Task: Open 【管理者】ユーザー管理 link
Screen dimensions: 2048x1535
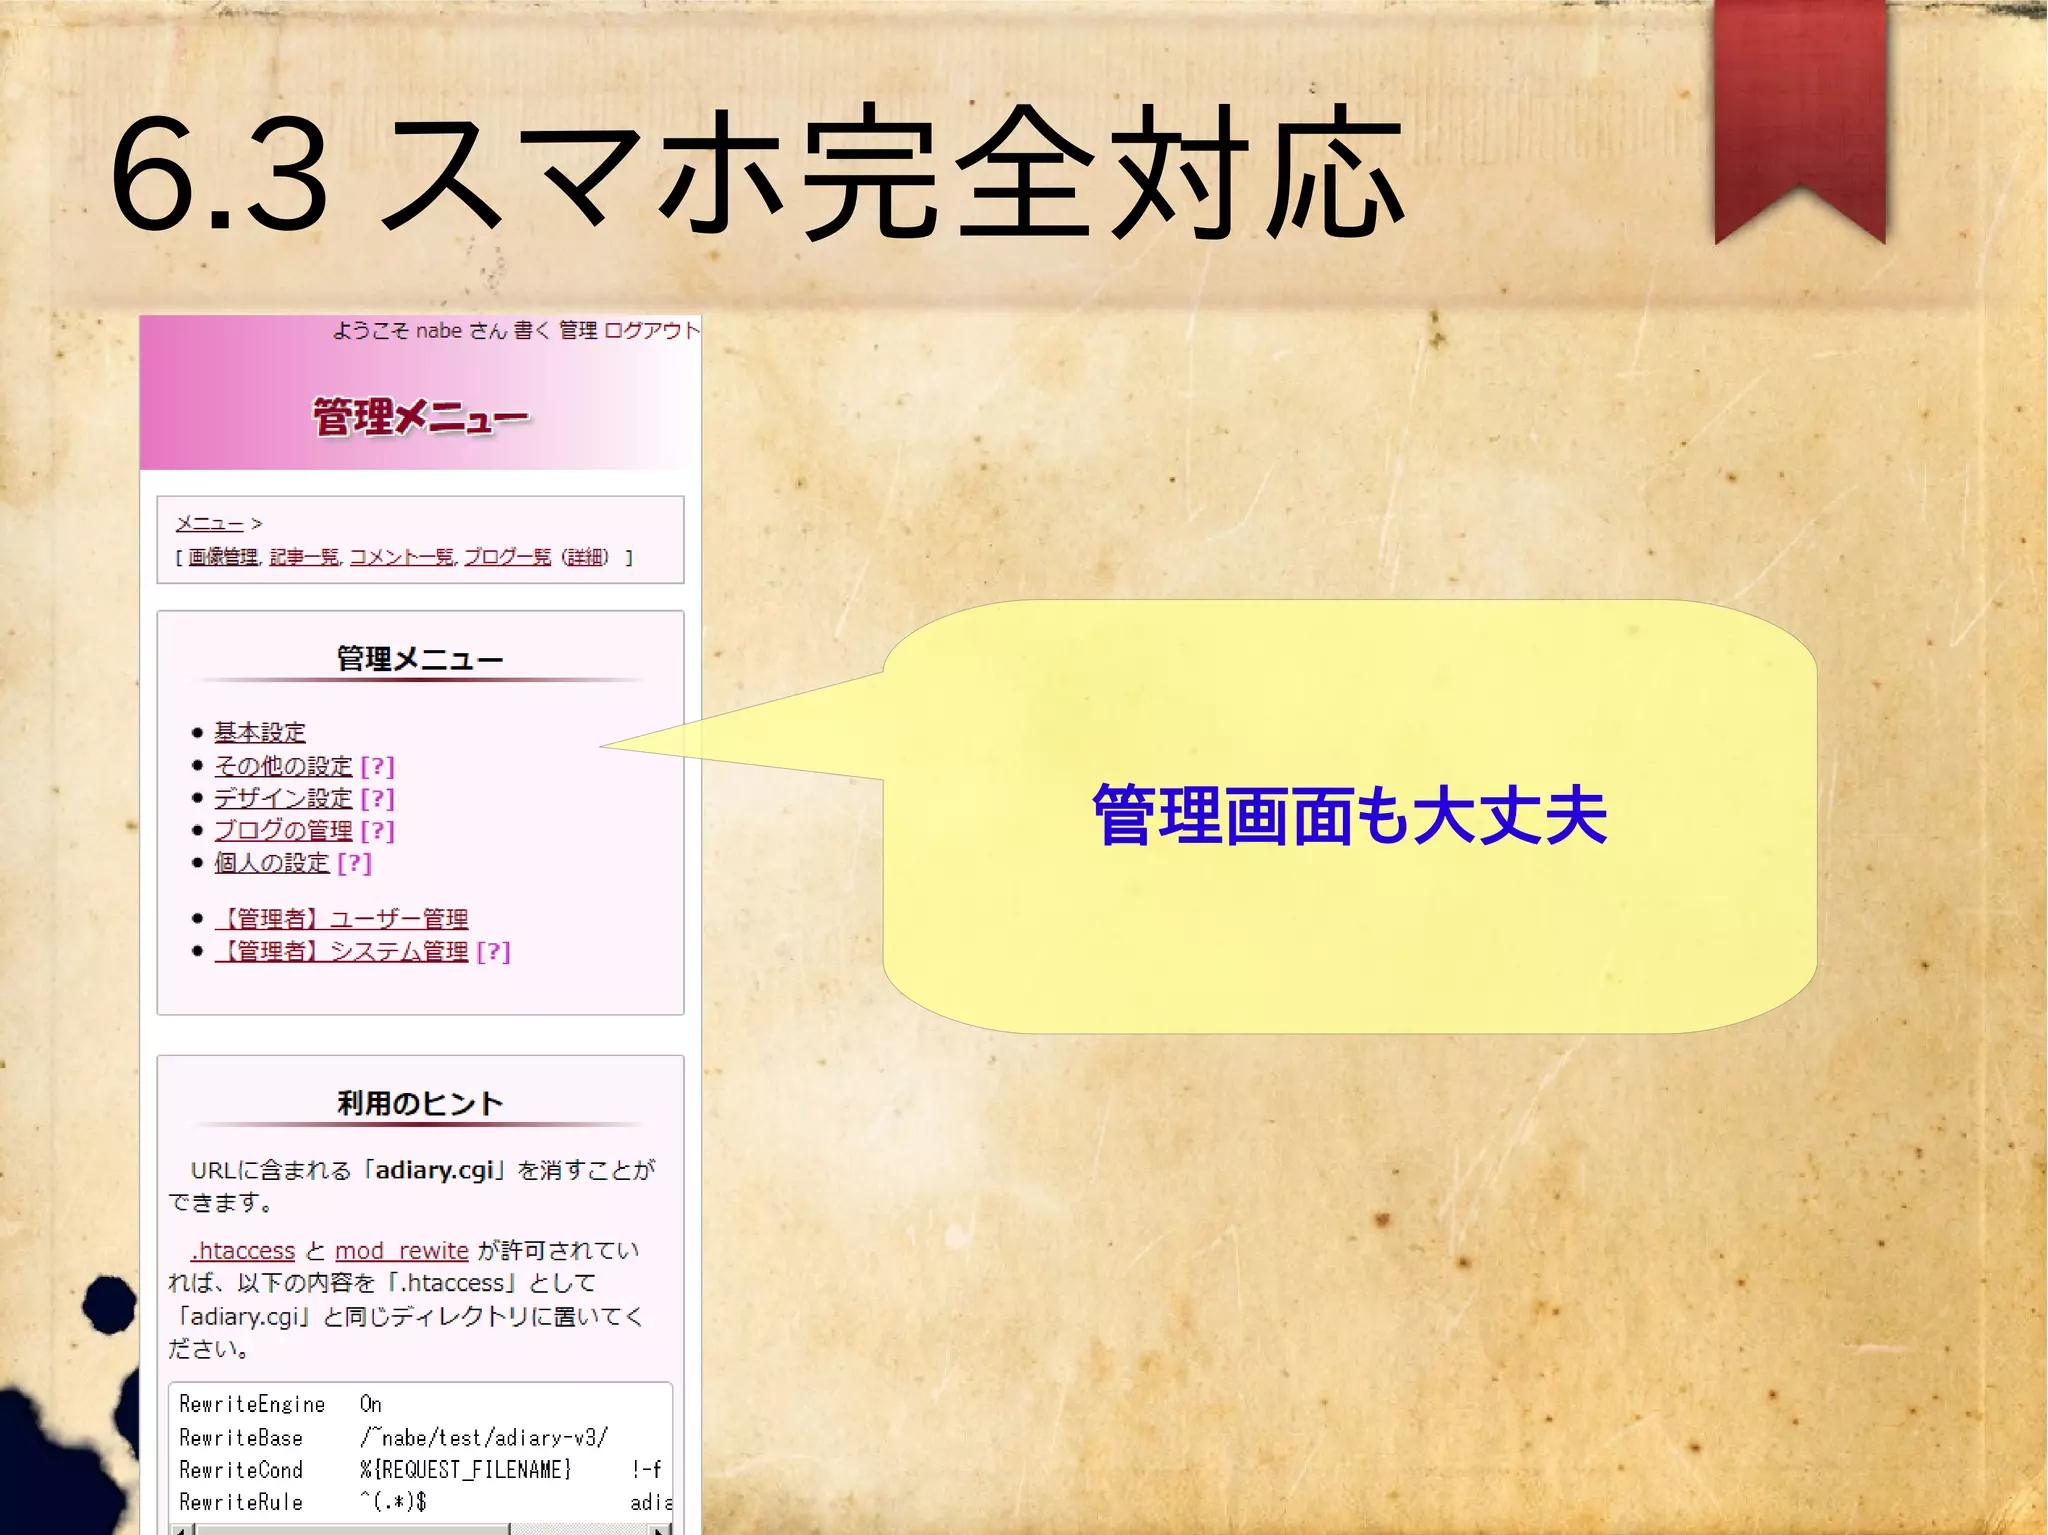Action: [341, 918]
